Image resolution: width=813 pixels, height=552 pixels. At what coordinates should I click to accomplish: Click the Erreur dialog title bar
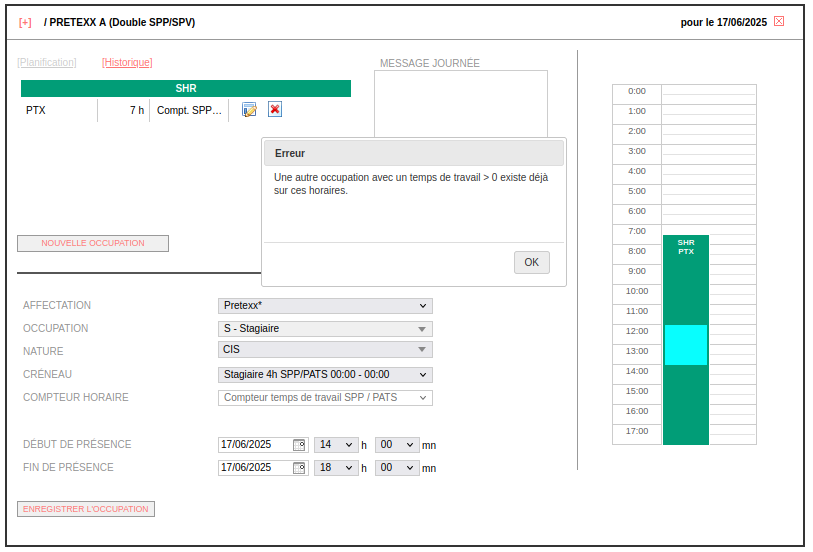click(x=414, y=153)
